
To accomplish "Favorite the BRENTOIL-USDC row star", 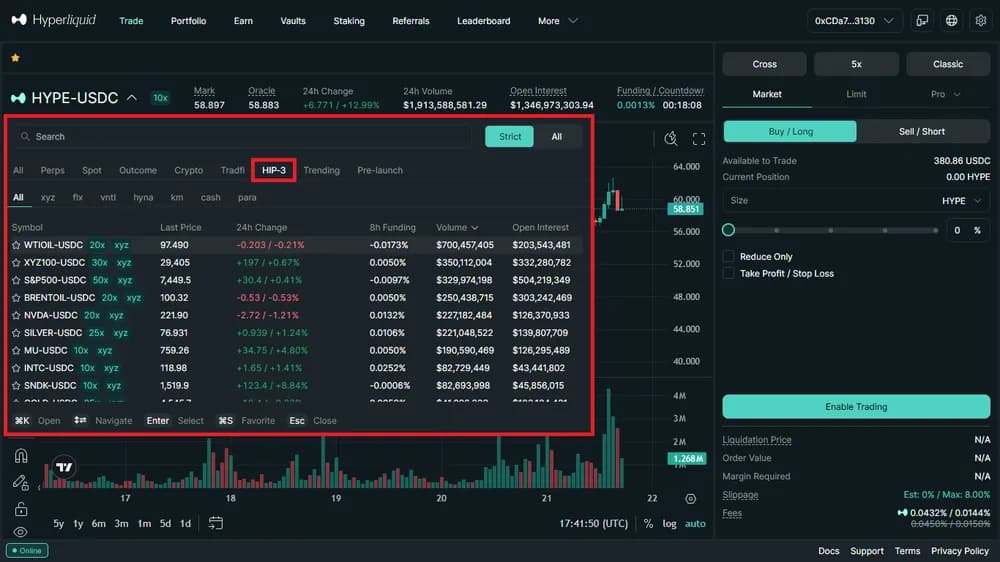I will pyautogui.click(x=16, y=298).
